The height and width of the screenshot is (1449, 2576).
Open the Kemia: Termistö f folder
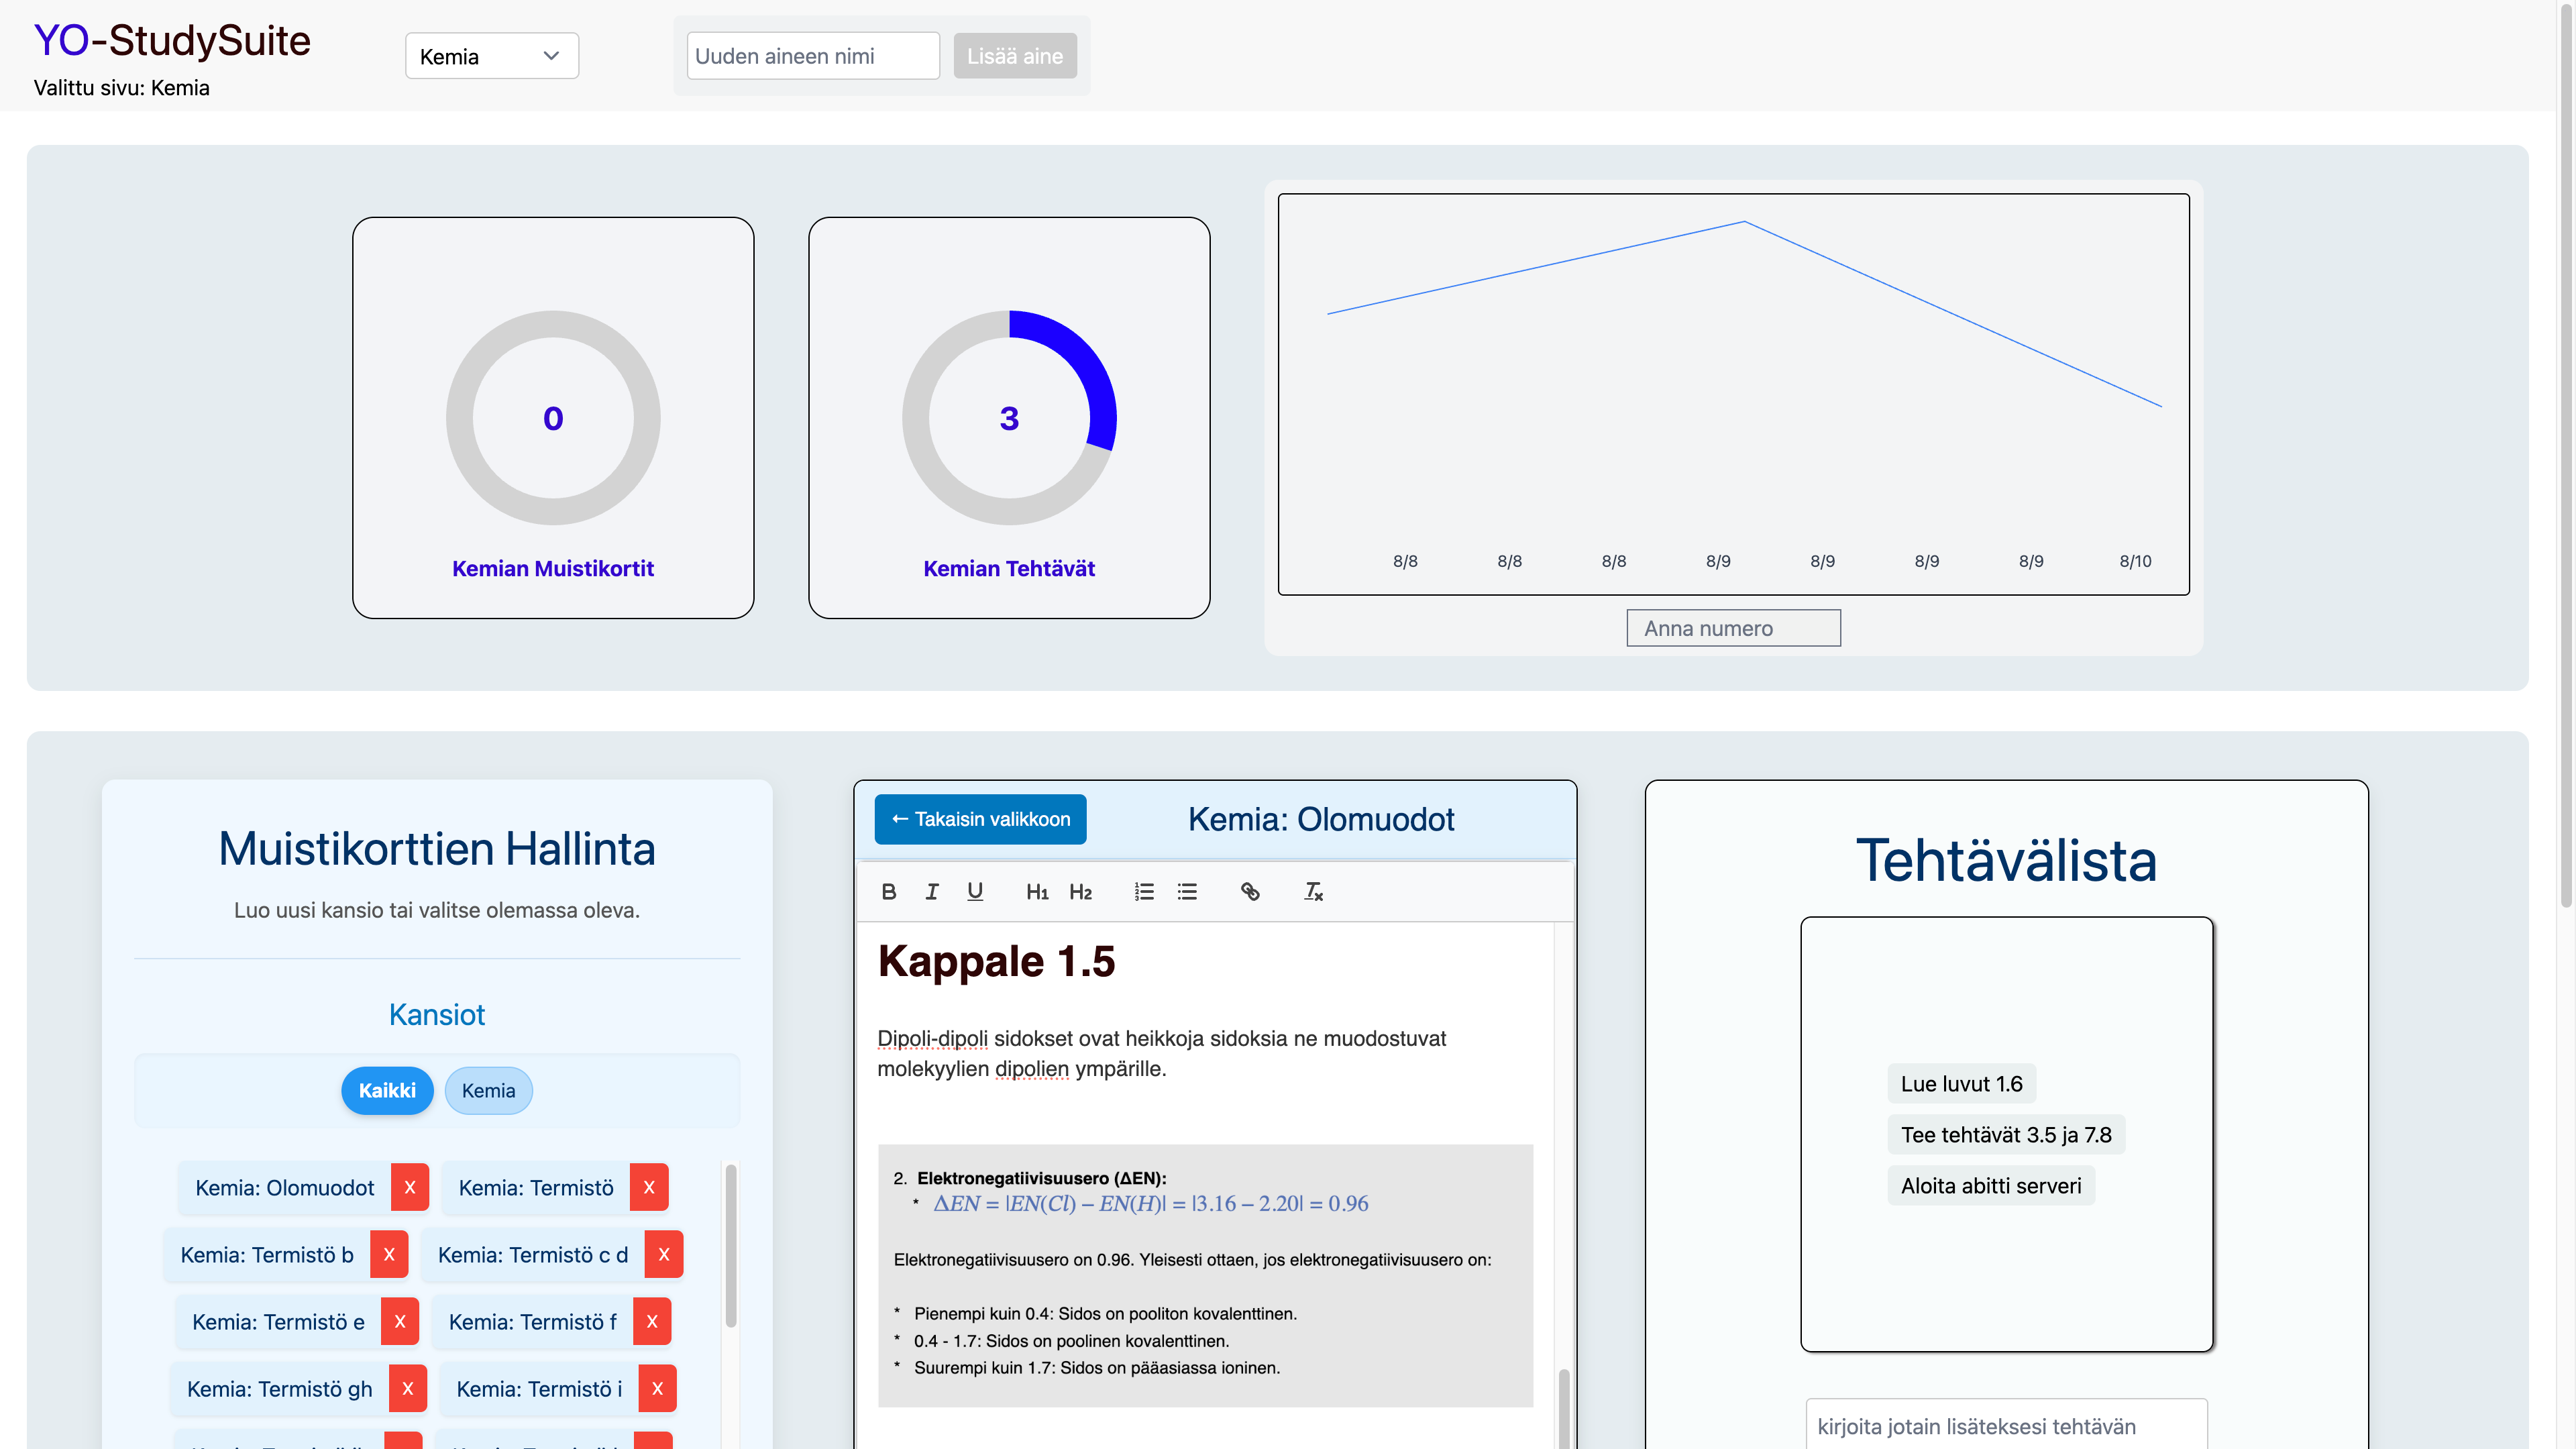pyautogui.click(x=532, y=1321)
